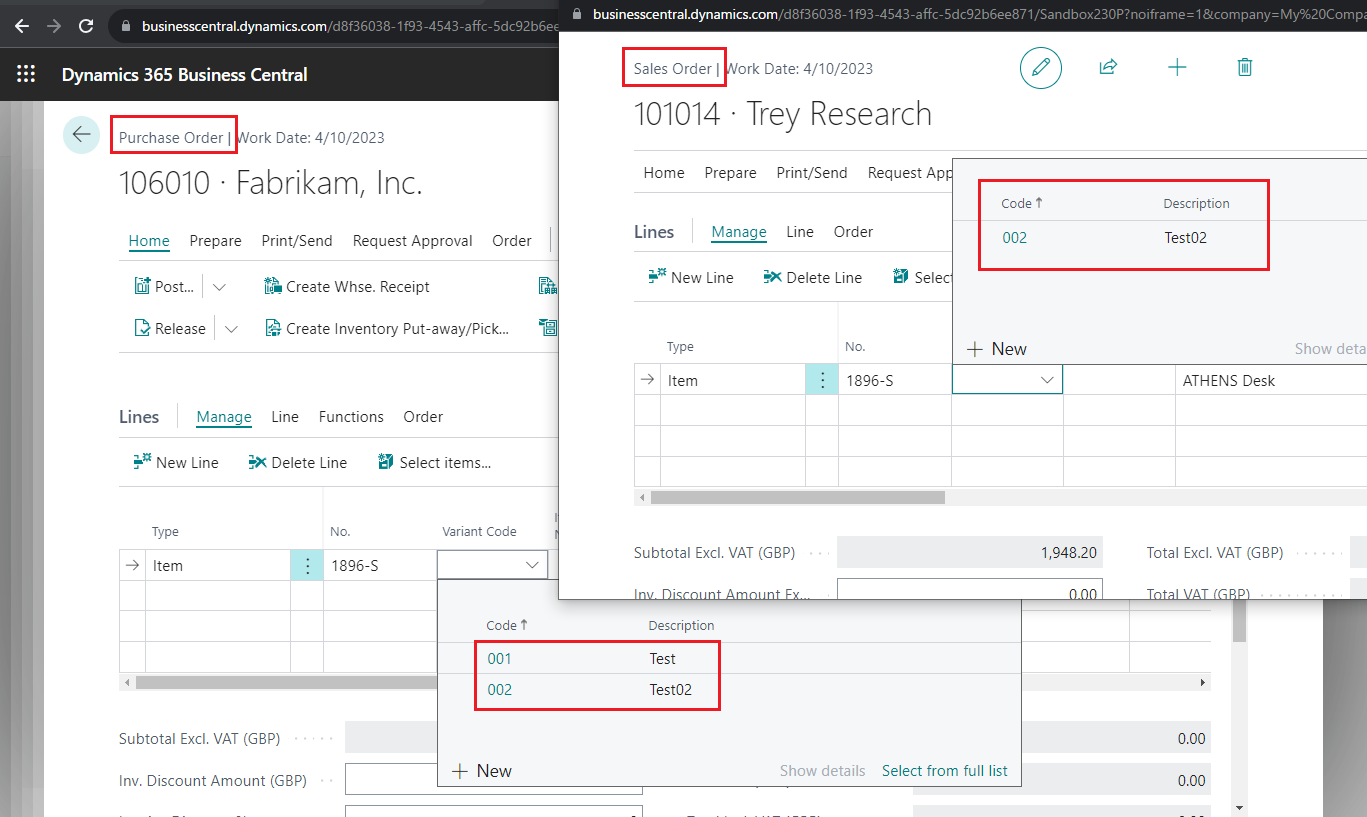
Task: Click the pencil edit icon on Sales Order
Action: [x=1040, y=68]
